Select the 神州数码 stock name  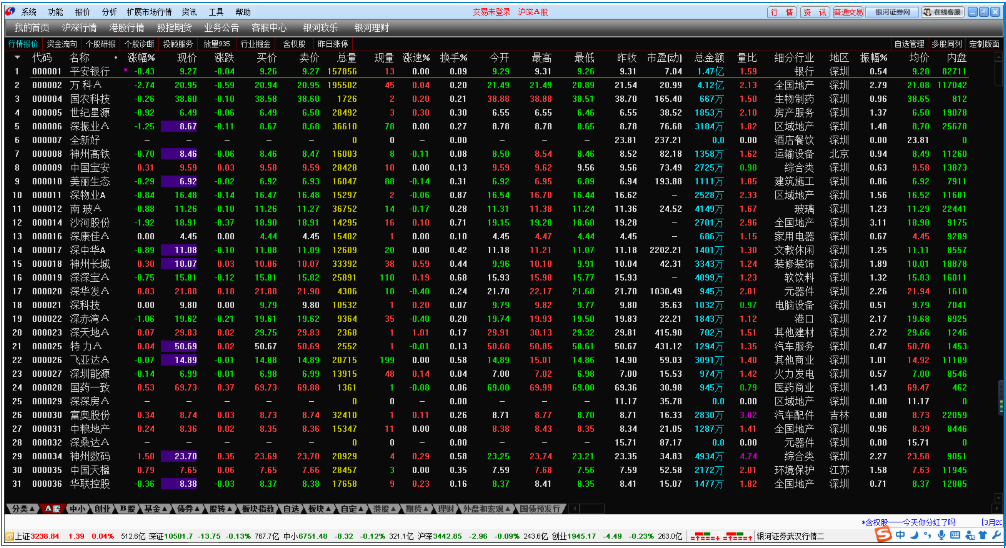tap(89, 455)
